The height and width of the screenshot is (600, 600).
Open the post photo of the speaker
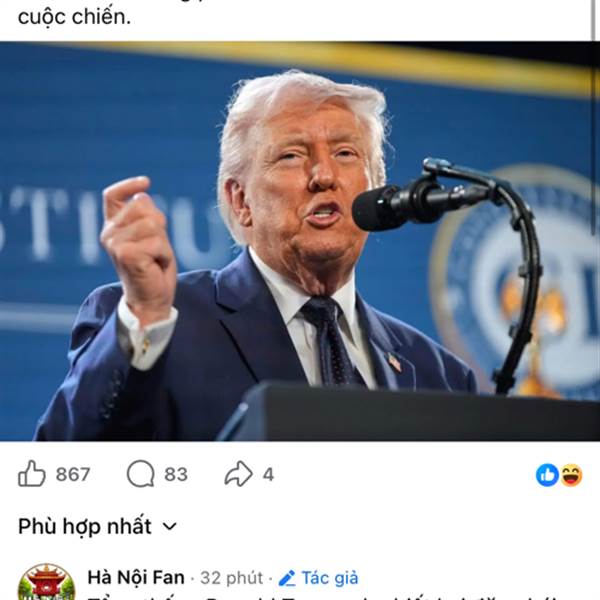[x=300, y=241]
